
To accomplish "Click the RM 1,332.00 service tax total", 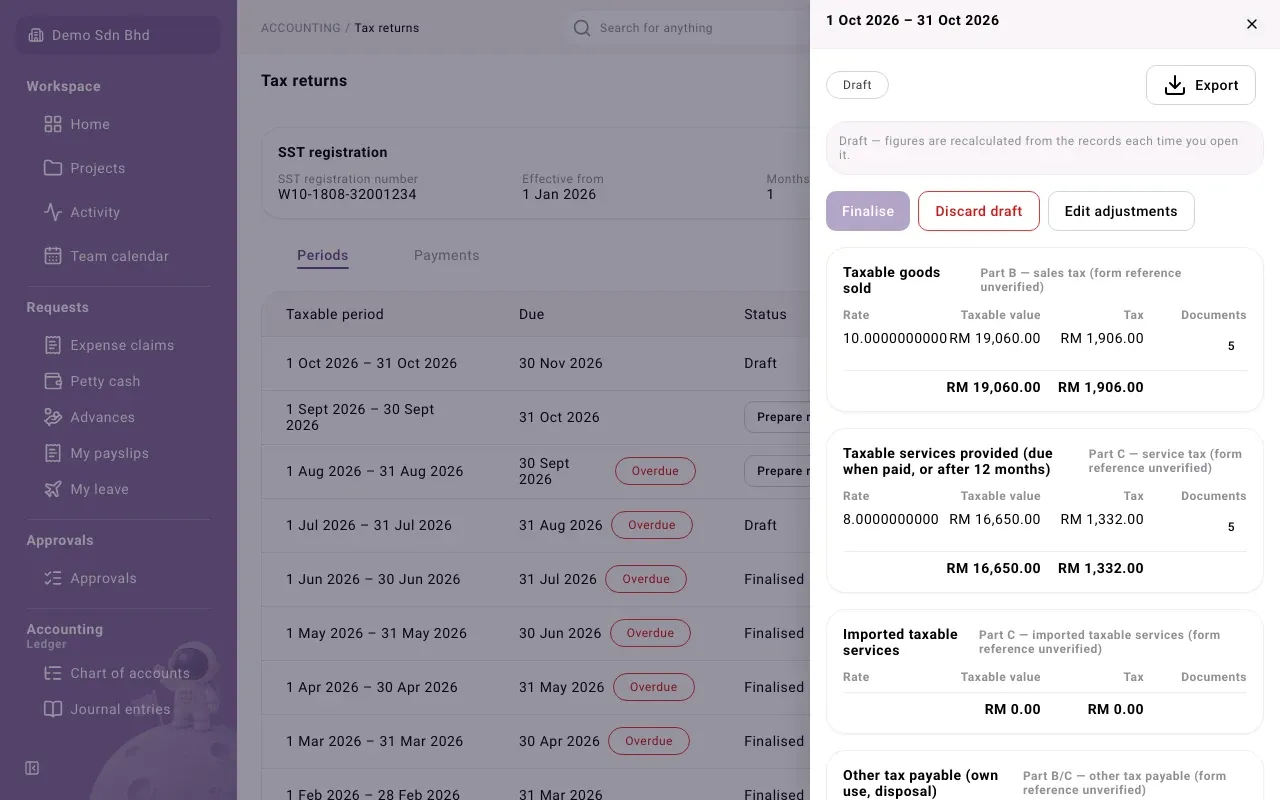I will 1100,568.
